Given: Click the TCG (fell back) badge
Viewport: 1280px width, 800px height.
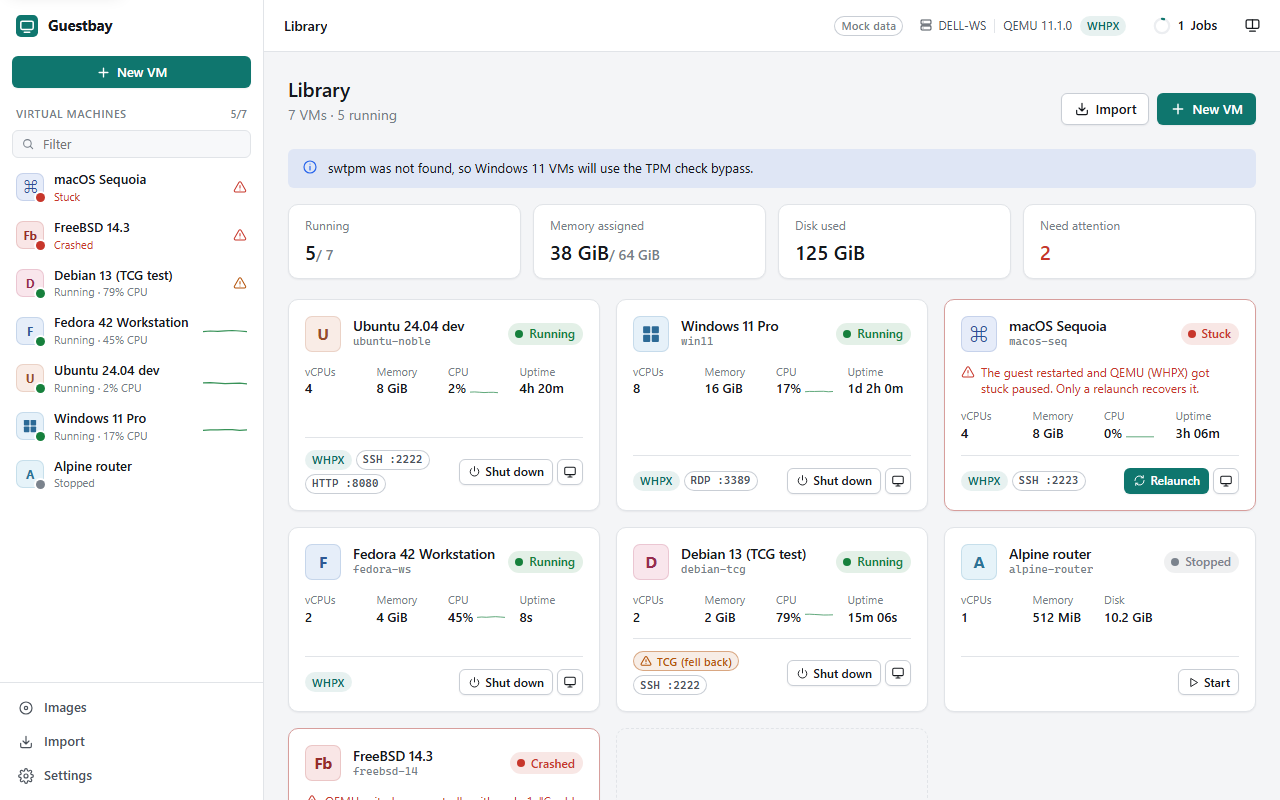Looking at the screenshot, I should (x=686, y=661).
